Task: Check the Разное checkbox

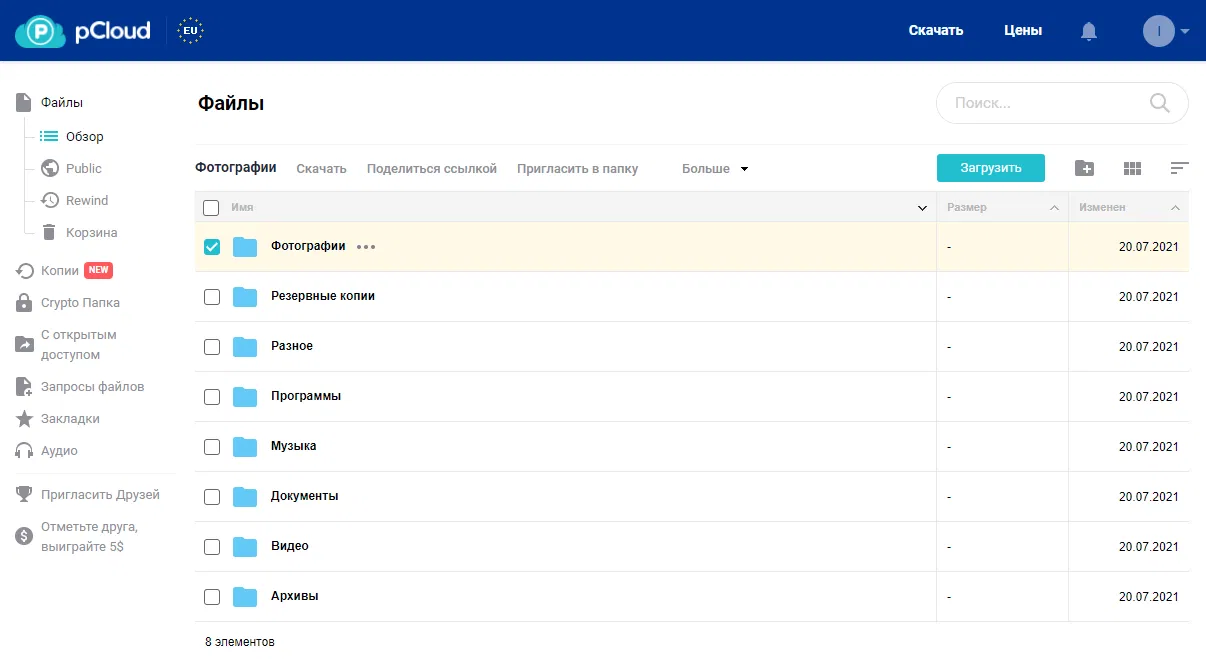Action: (x=212, y=347)
